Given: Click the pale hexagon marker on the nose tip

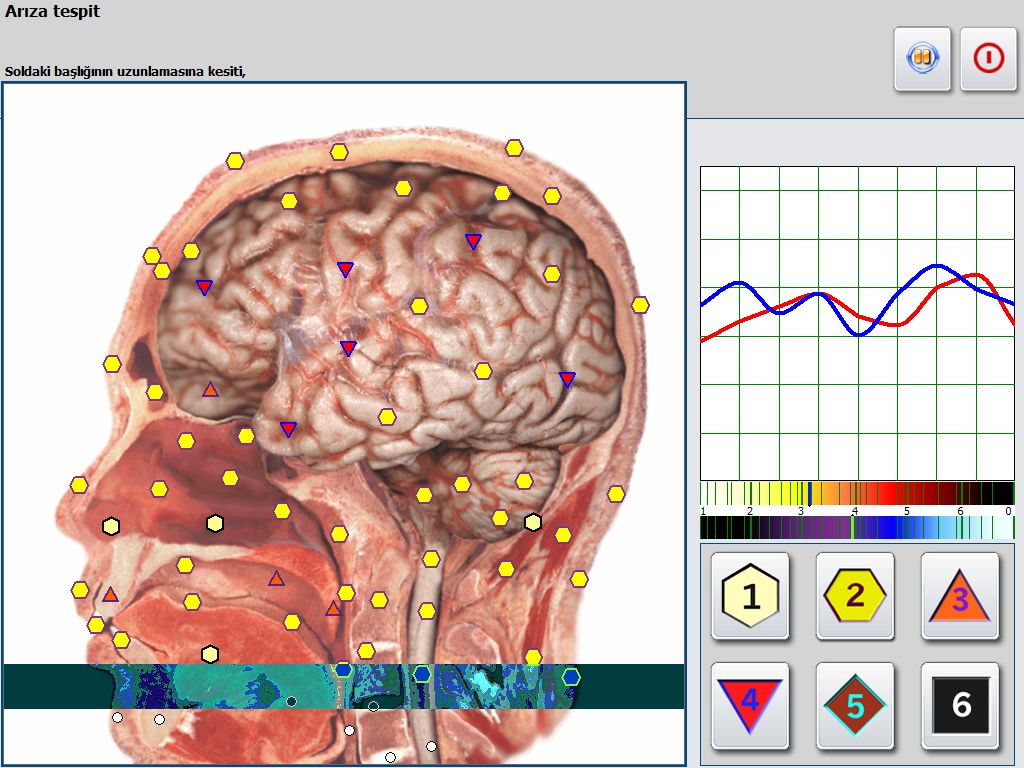Looking at the screenshot, I should pyautogui.click(x=110, y=526).
